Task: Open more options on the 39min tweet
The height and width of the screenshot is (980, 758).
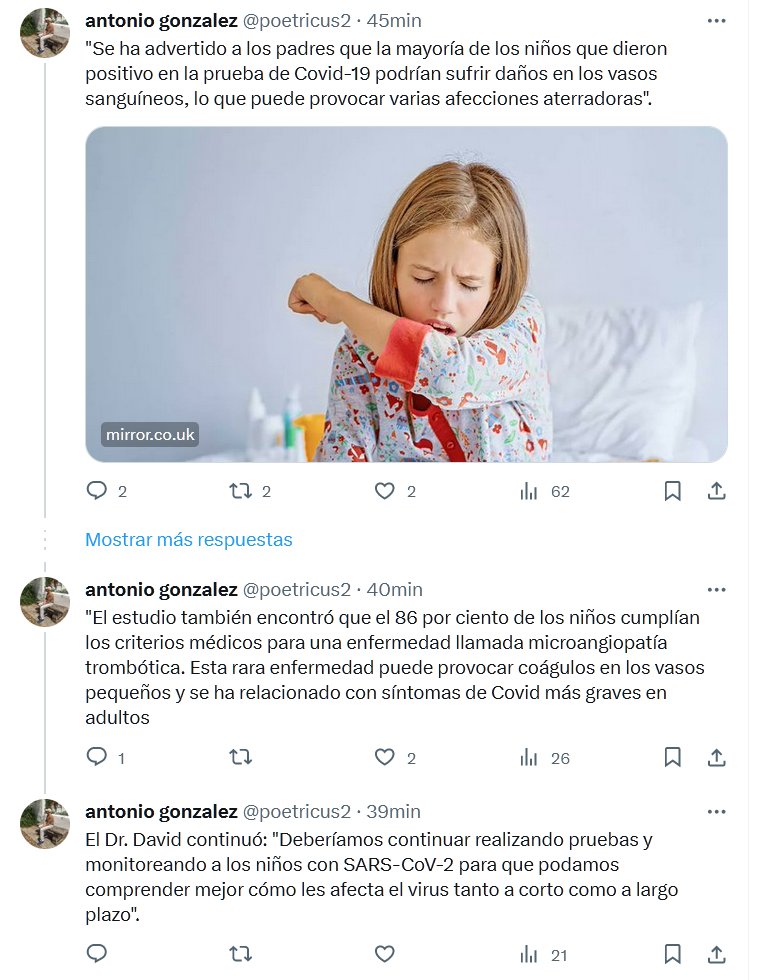Action: point(716,811)
